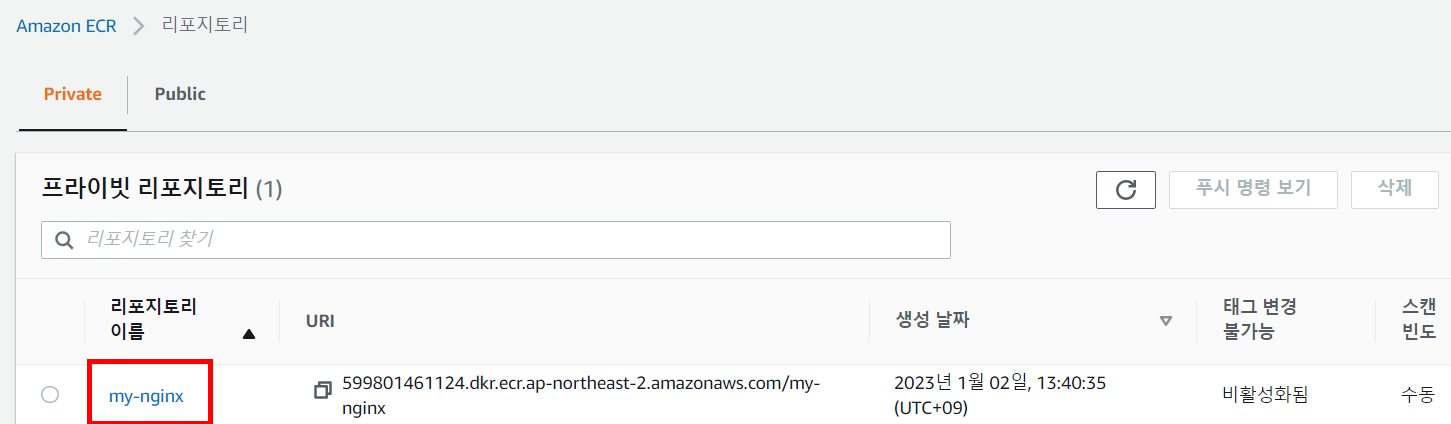1451x424 pixels.
Task: Click the 푸시 명령 보기 button
Action: [x=1253, y=189]
